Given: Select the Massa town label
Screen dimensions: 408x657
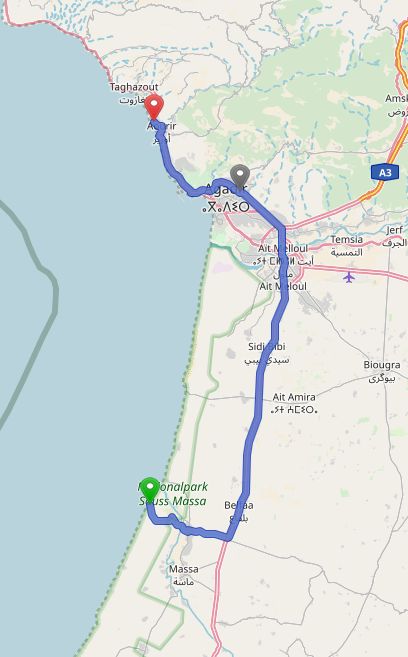Looking at the screenshot, I should click(x=183, y=569).
